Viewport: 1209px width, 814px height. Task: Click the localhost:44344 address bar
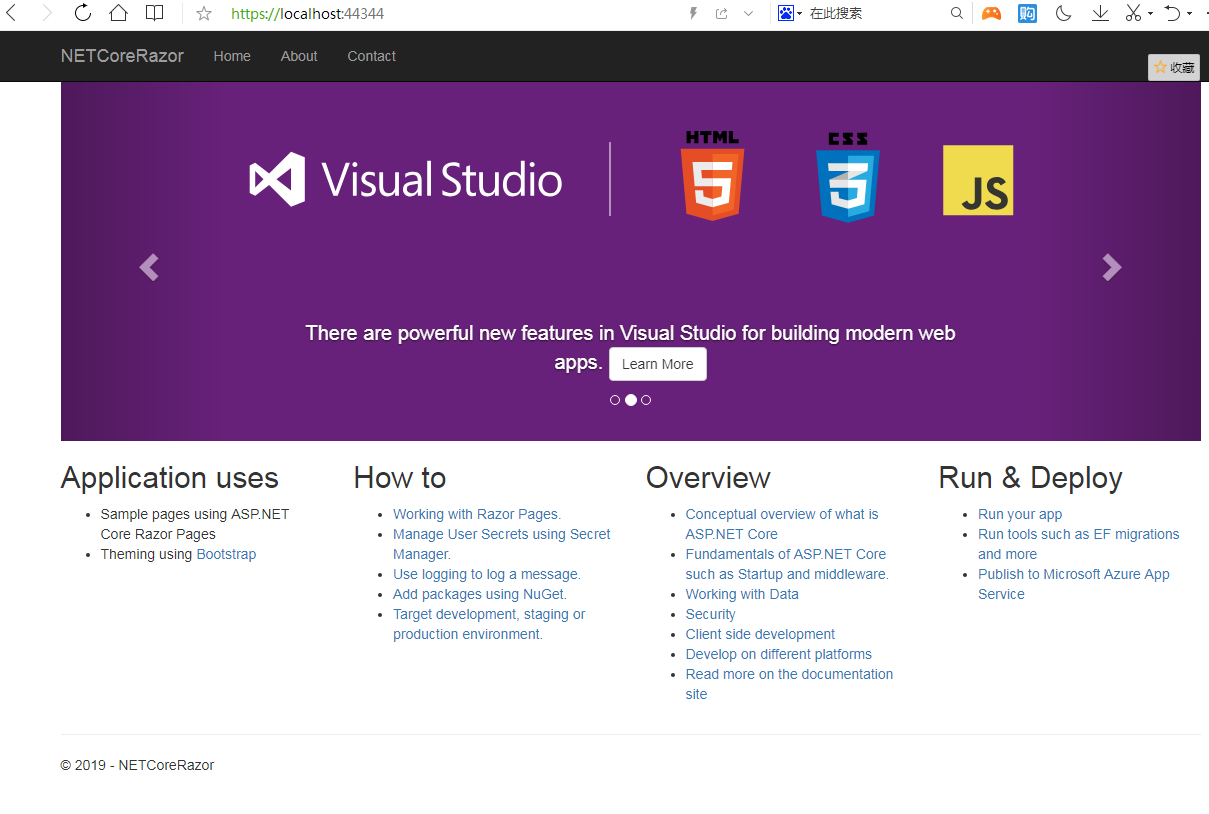307,14
